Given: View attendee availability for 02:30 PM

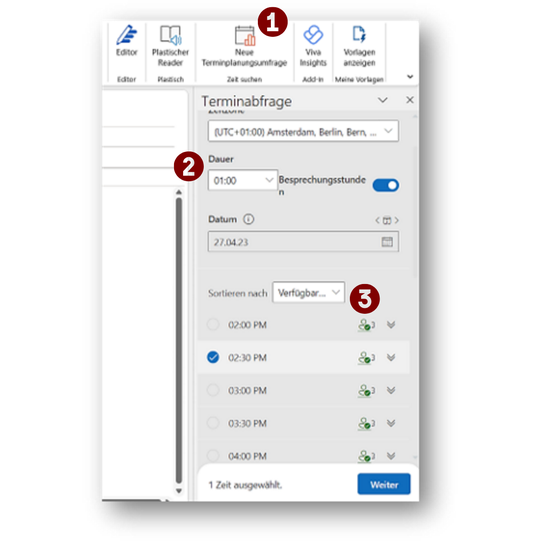Looking at the screenshot, I should pos(366,357).
